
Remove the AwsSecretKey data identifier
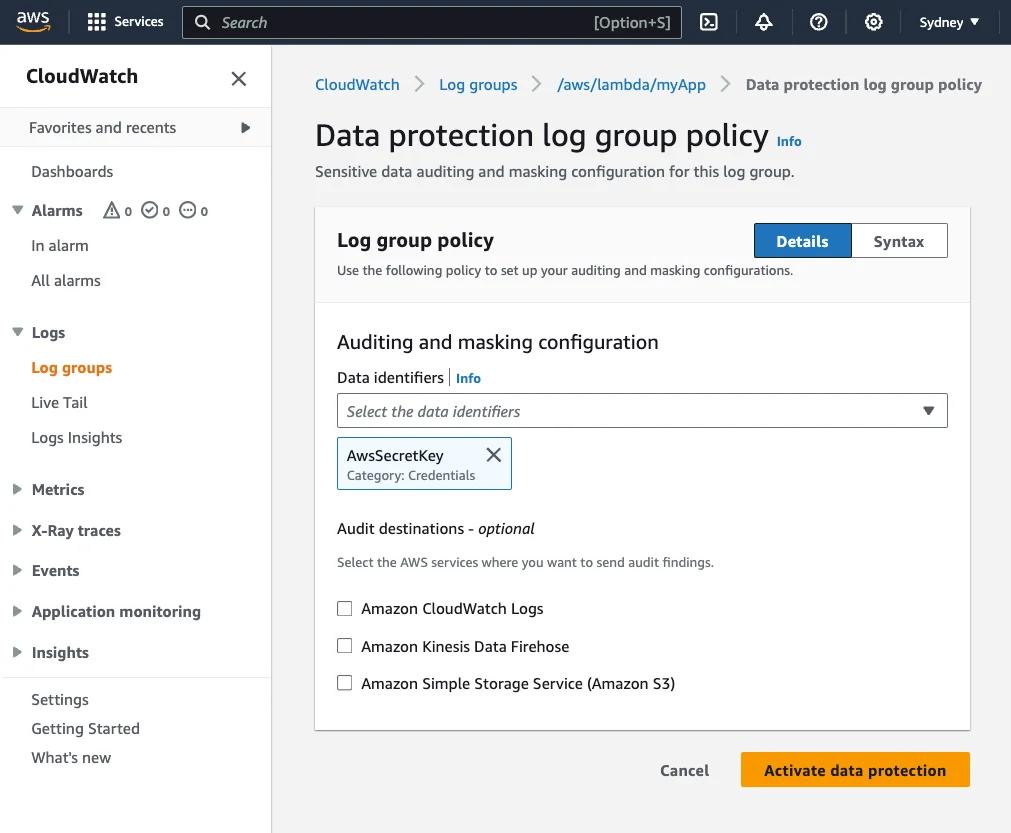[x=493, y=454]
